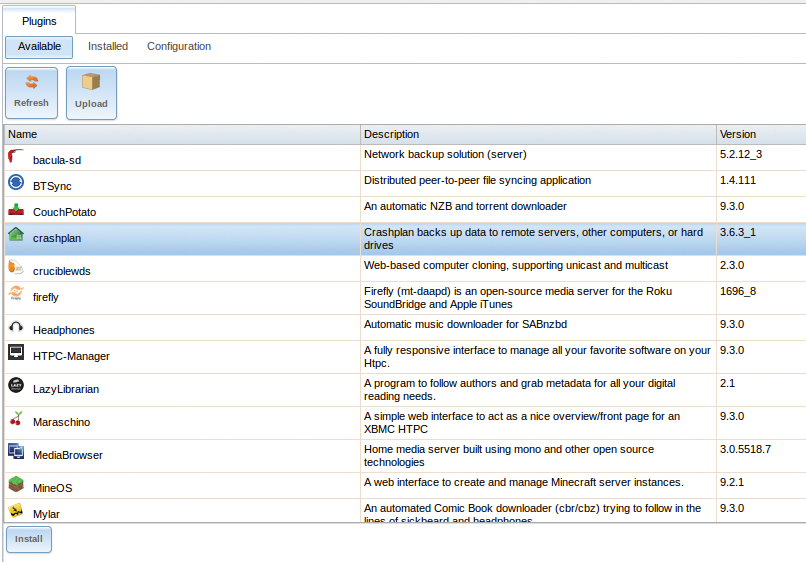Select the firefly plugin name
Viewport: 806px width, 562px height.
[46, 297]
